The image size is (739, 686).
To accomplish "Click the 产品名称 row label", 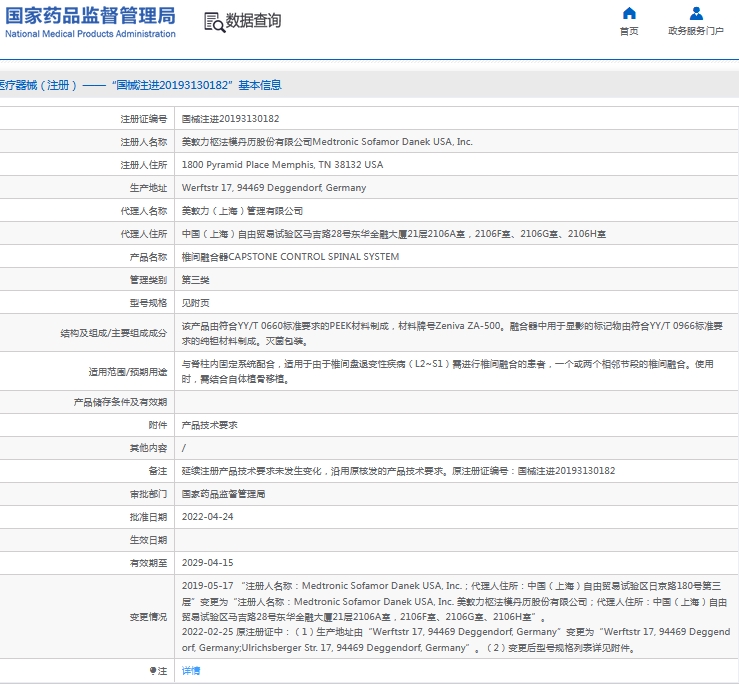I will pos(148,257).
